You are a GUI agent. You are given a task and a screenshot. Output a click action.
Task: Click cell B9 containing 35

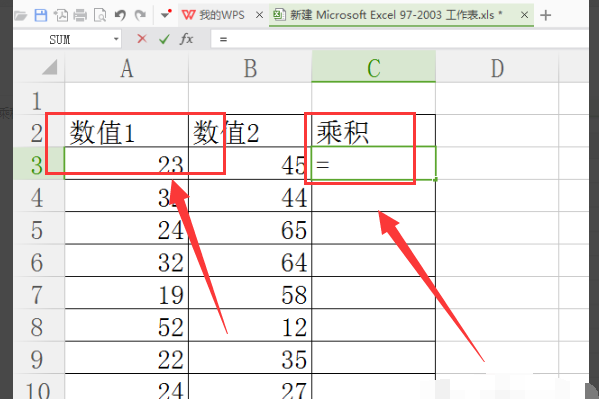coord(250,358)
